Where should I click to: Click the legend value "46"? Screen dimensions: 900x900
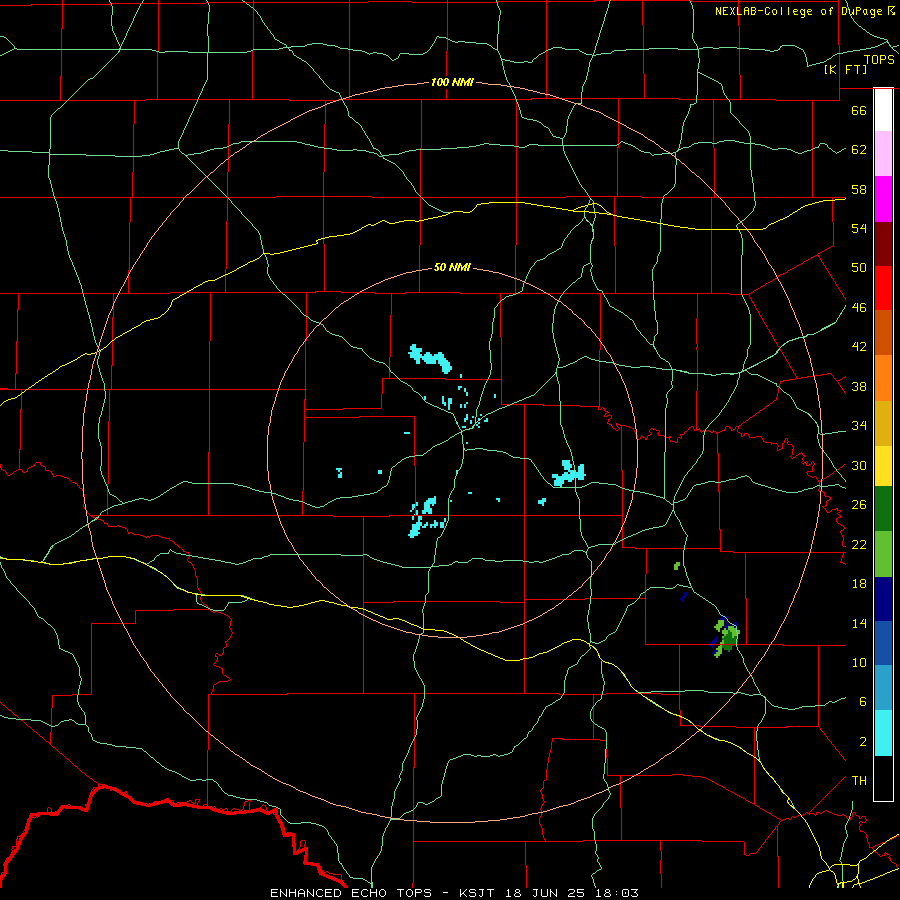pos(859,307)
